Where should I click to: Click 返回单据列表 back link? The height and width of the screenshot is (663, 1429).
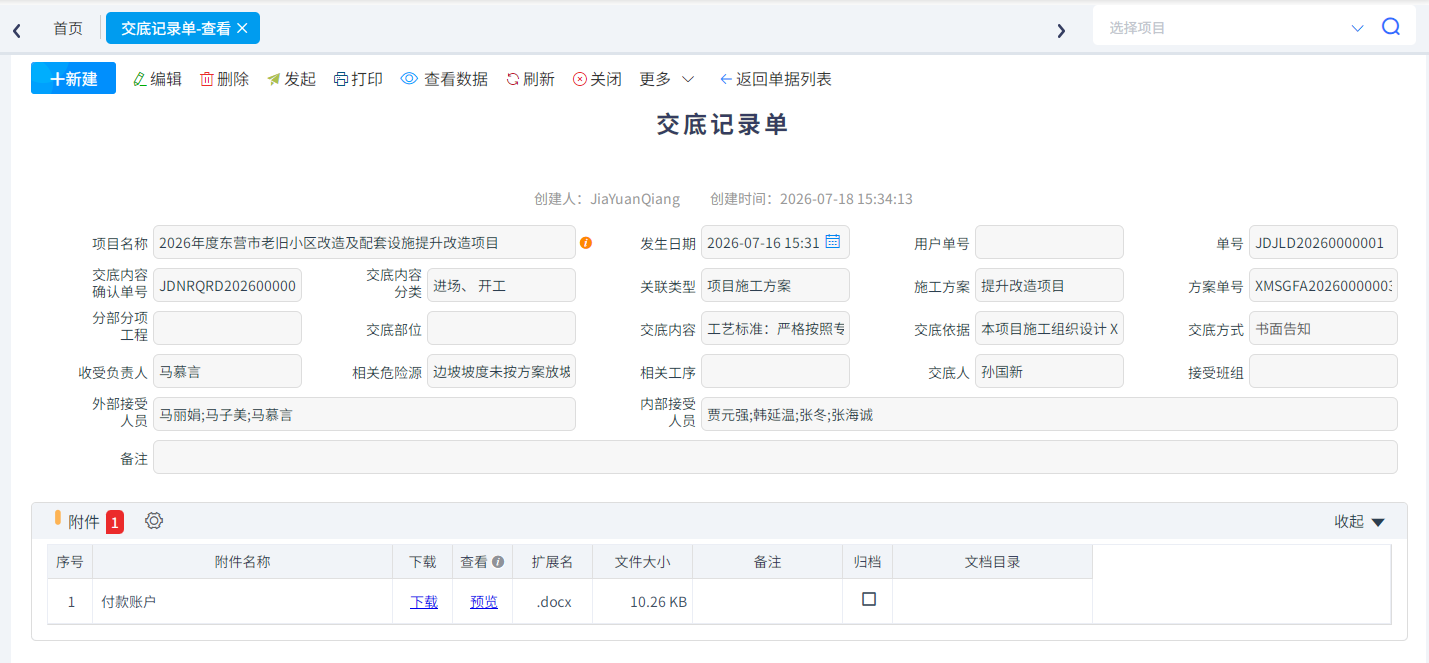coord(776,79)
